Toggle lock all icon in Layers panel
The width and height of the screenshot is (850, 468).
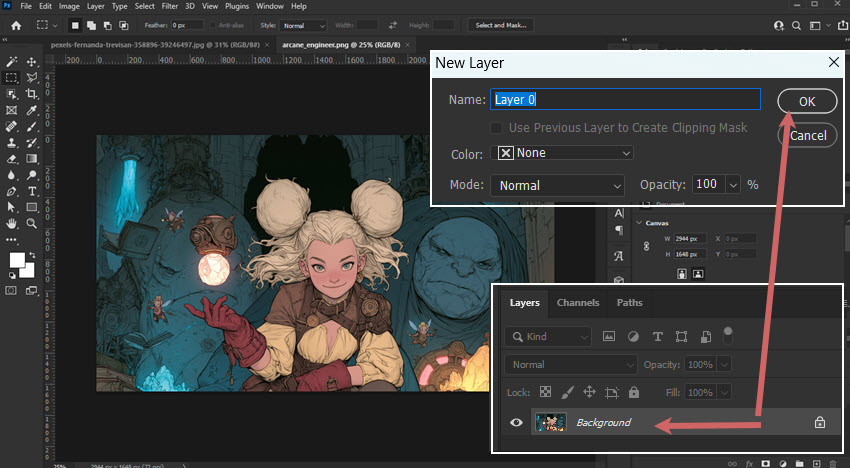(634, 392)
